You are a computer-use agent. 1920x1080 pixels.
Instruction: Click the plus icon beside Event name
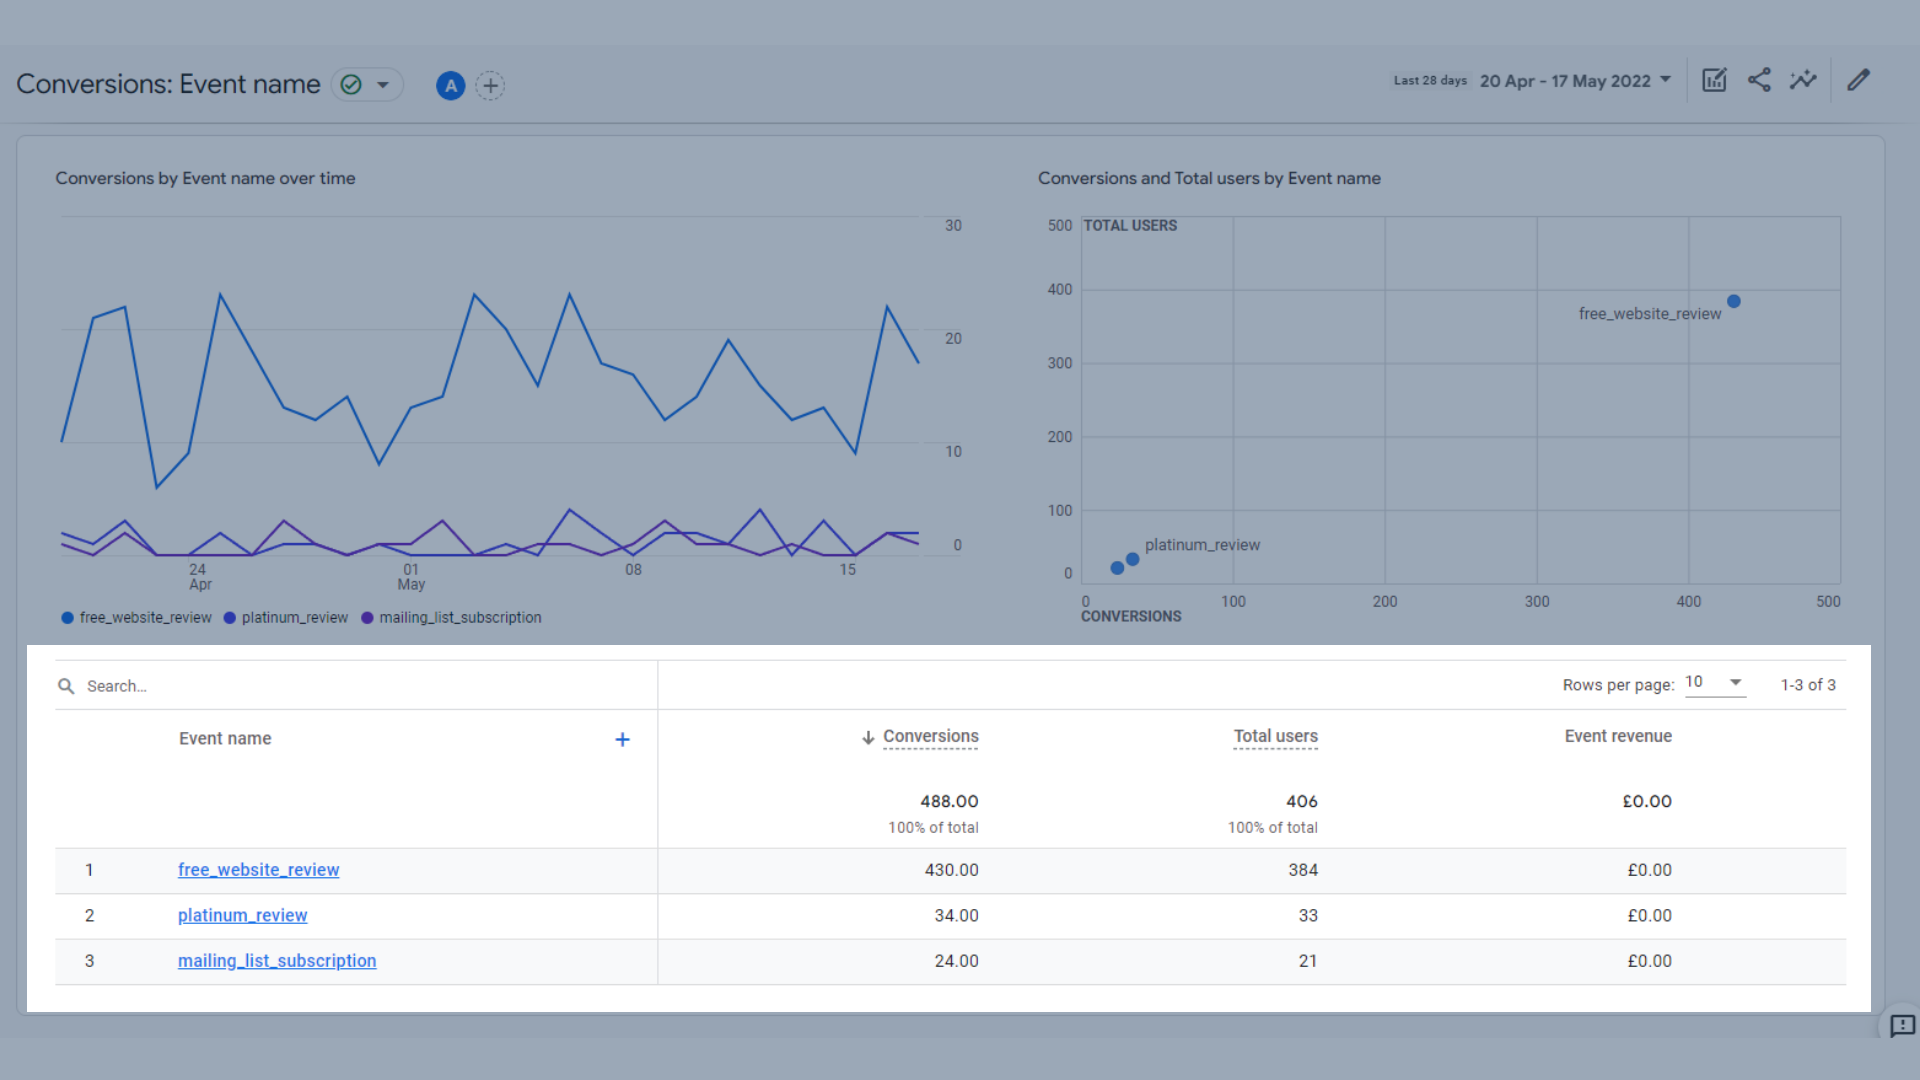click(622, 740)
